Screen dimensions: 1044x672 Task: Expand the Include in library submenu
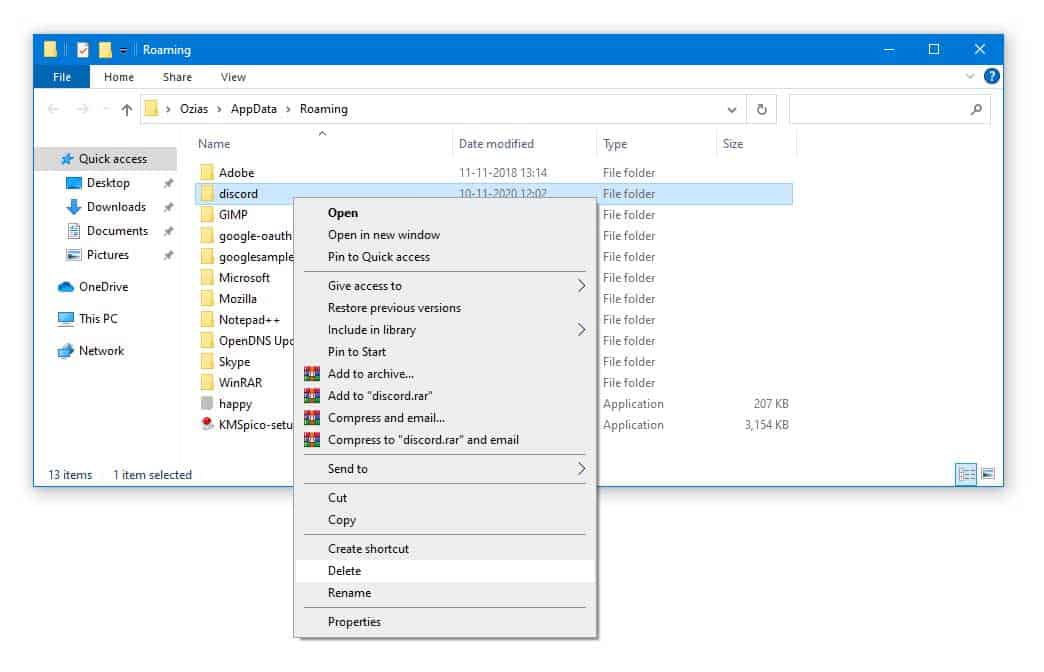[581, 330]
